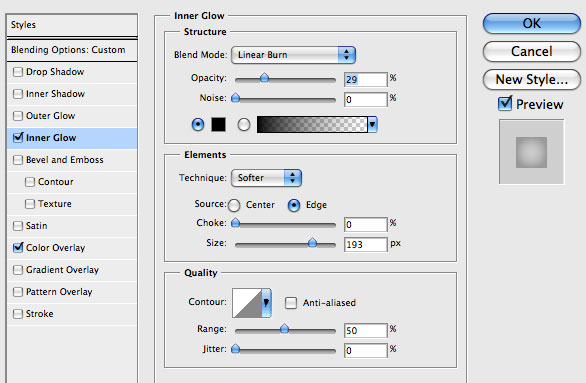Image resolution: width=586 pixels, height=383 pixels.
Task: Uncheck the Color Overlay checkbox
Action: point(18,247)
